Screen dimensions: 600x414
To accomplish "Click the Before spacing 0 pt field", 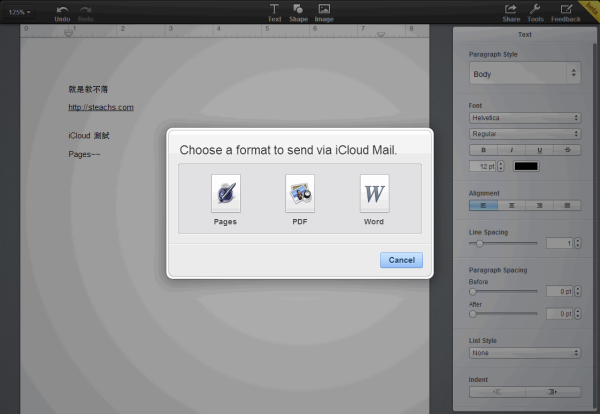I will [559, 292].
